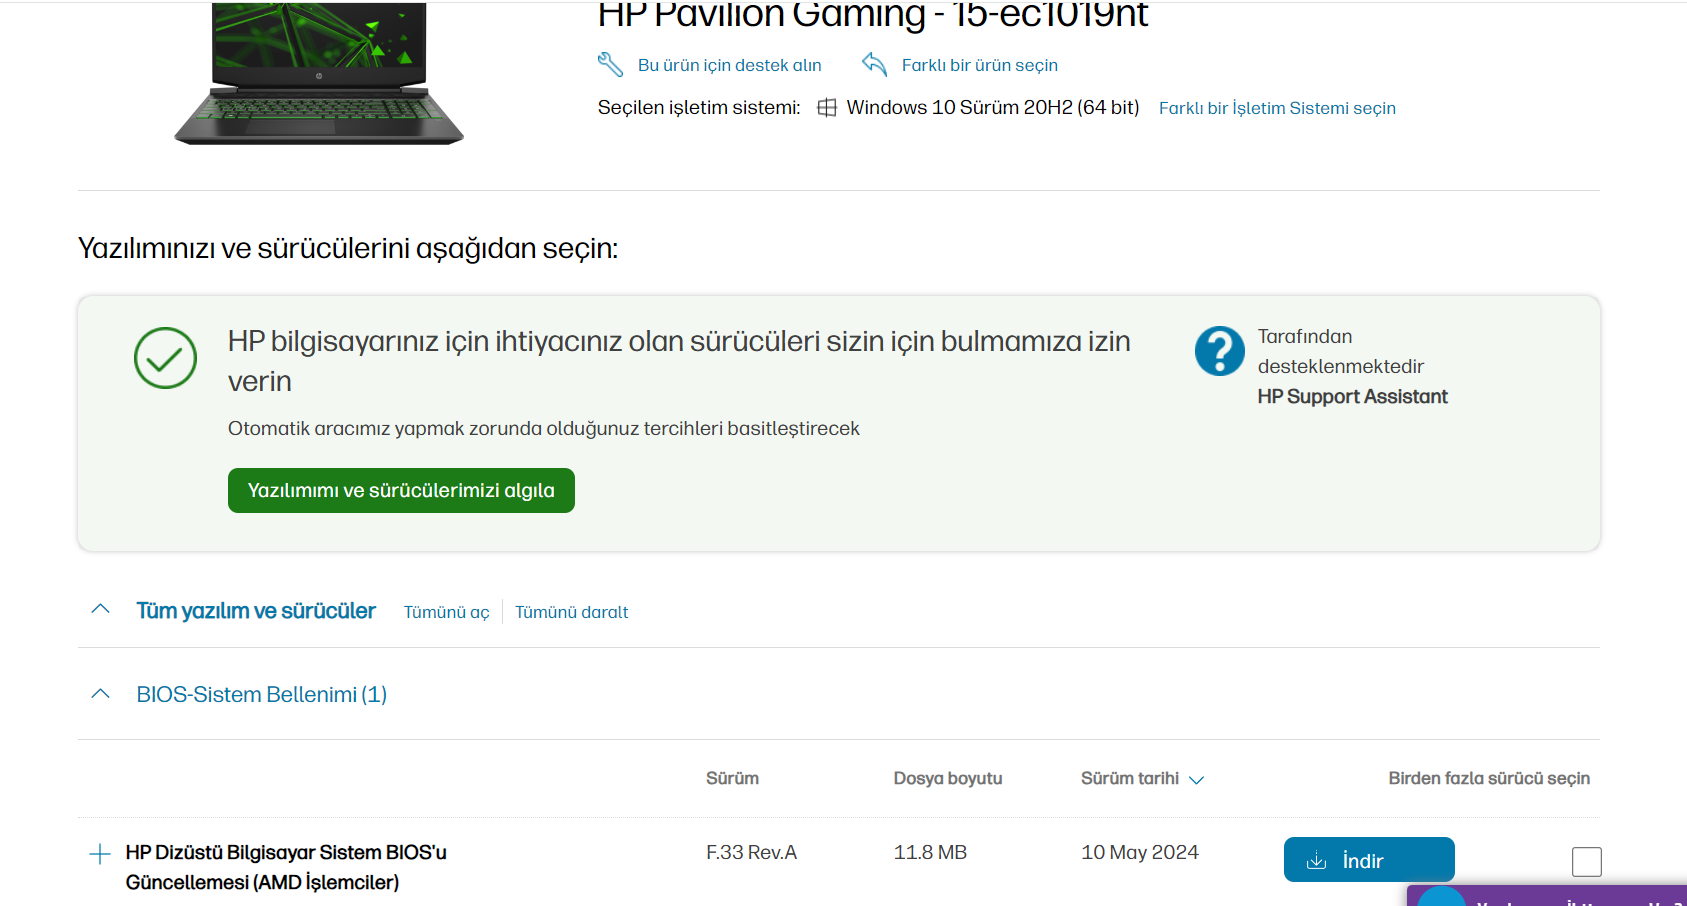Tick the checkbox for the BIOS update row
Viewport: 1687px width, 906px height.
click(x=1587, y=861)
